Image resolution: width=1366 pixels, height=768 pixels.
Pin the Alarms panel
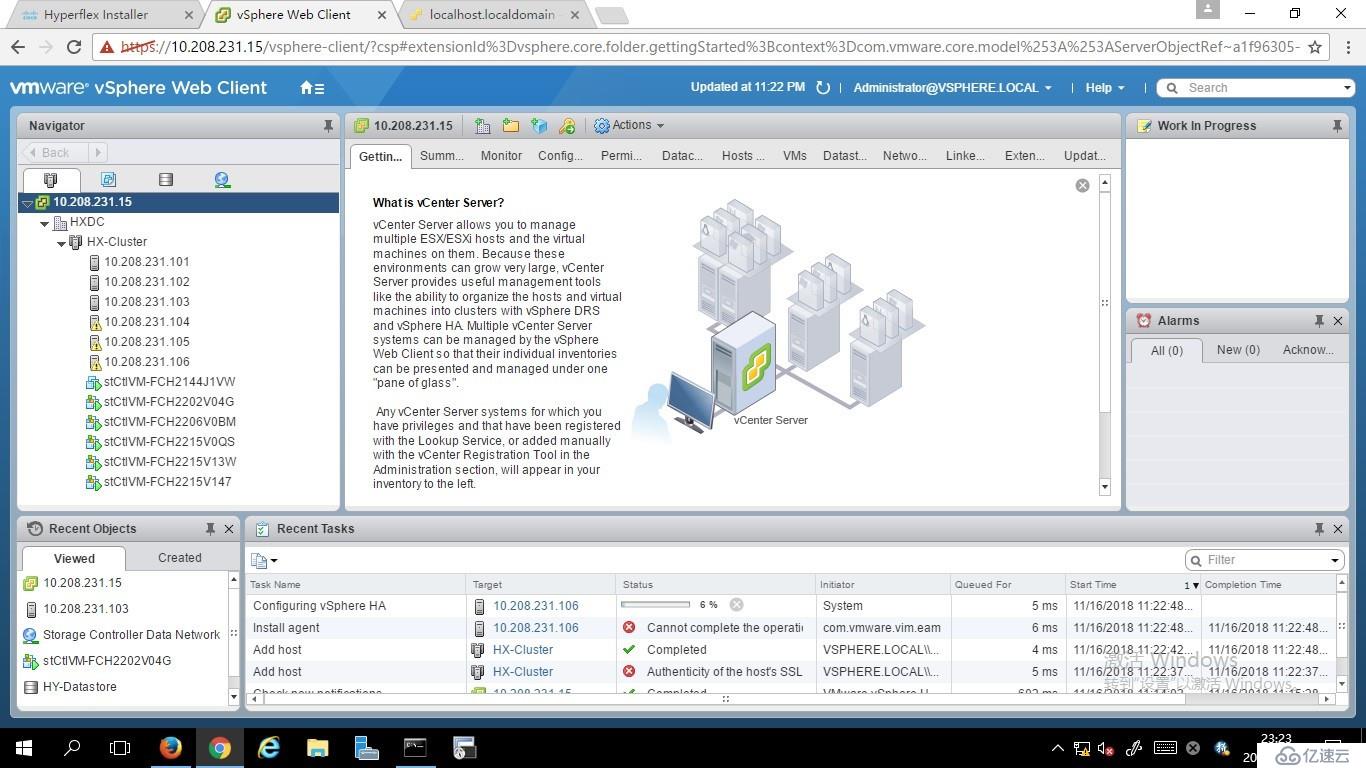click(1319, 321)
